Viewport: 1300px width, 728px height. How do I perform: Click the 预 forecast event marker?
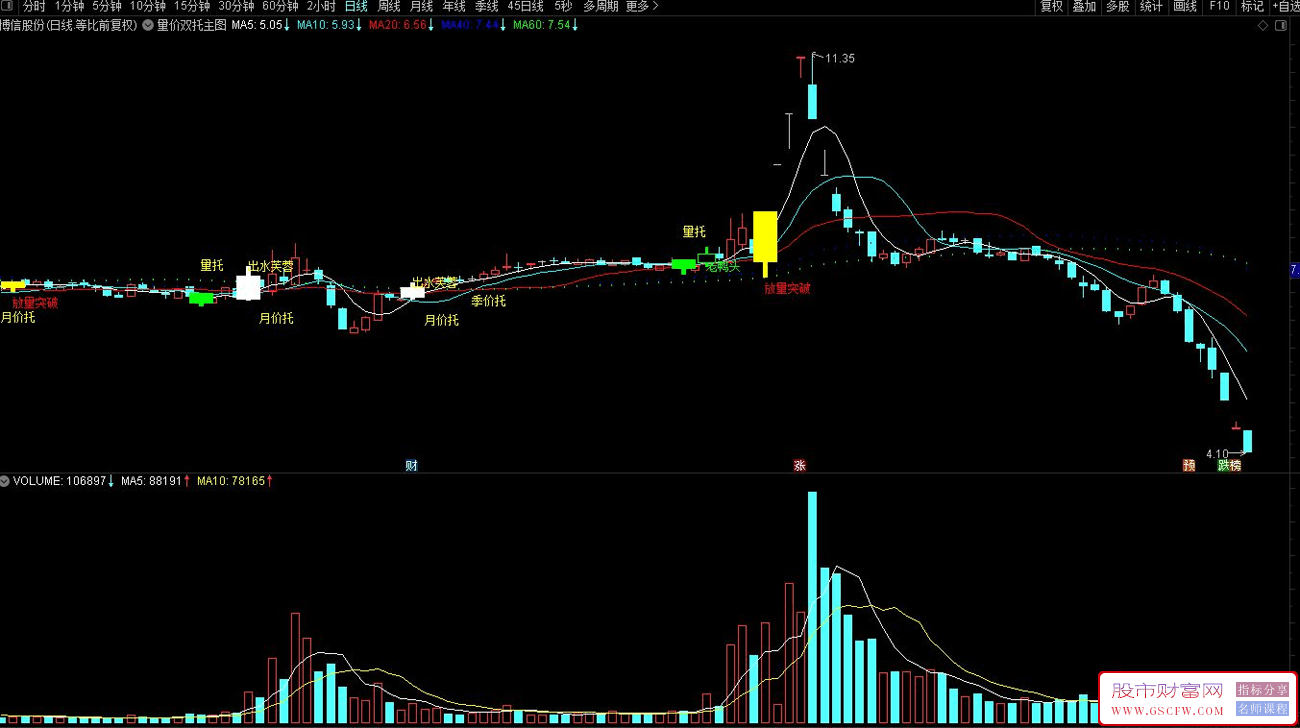coord(1189,466)
